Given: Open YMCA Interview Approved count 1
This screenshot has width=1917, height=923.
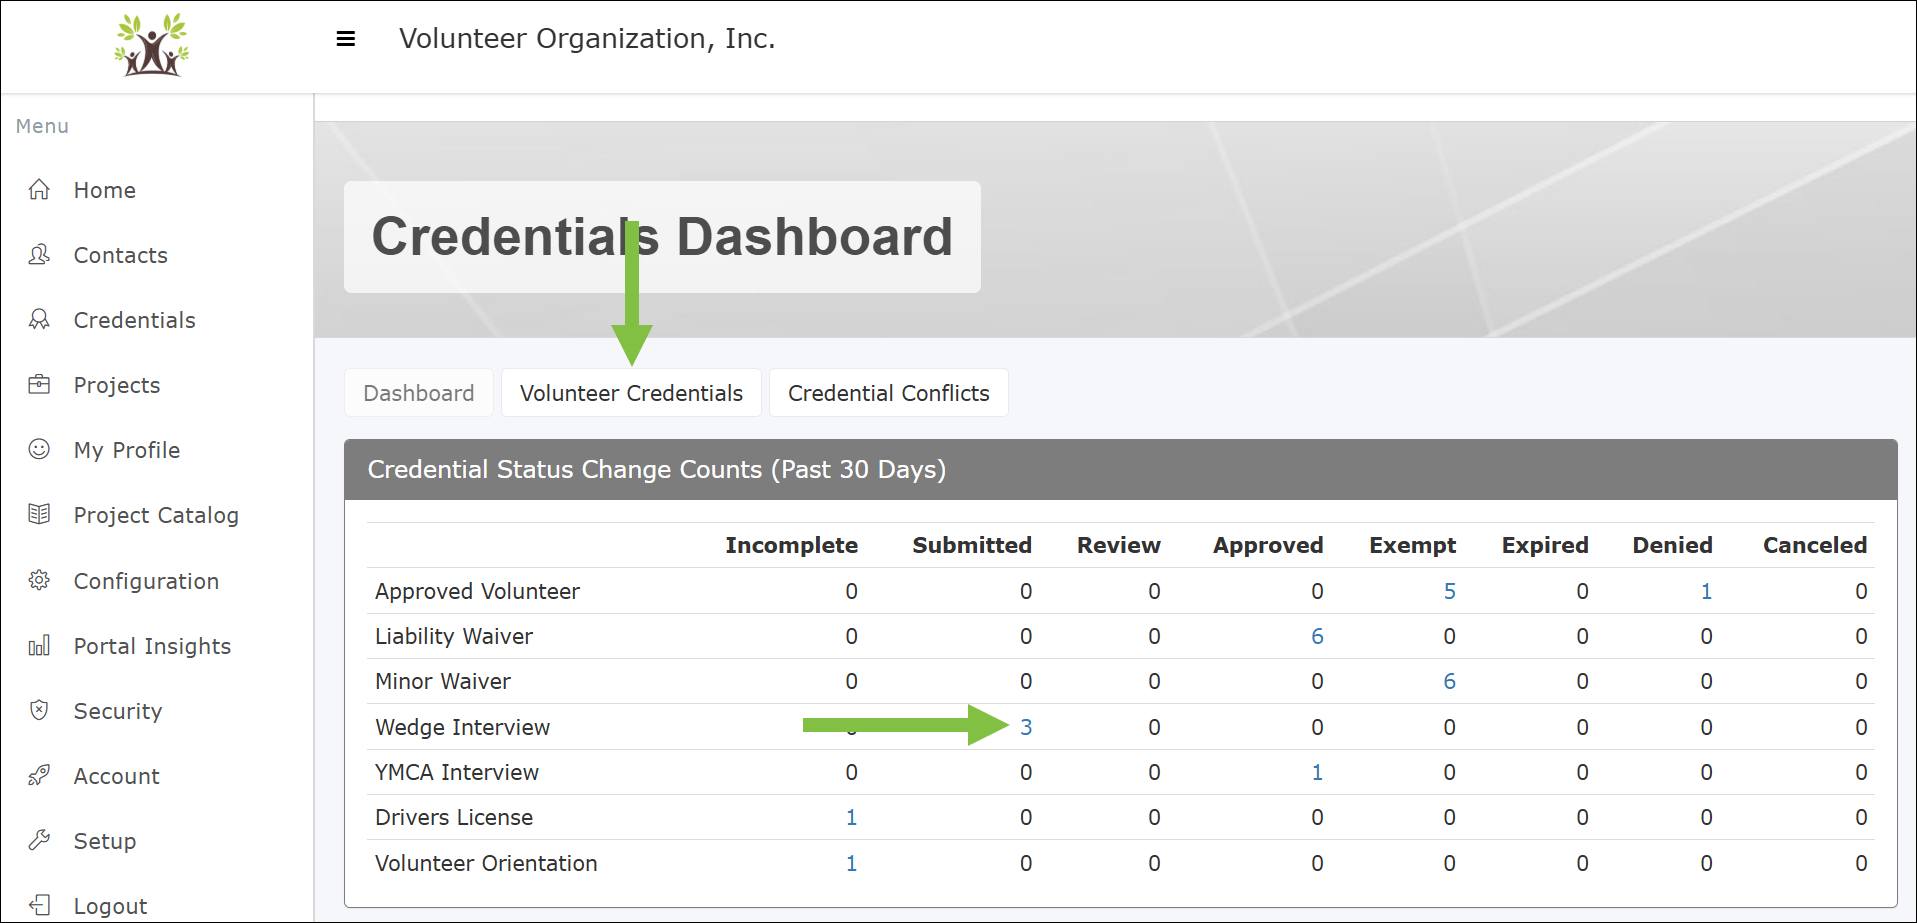Looking at the screenshot, I should 1317,772.
